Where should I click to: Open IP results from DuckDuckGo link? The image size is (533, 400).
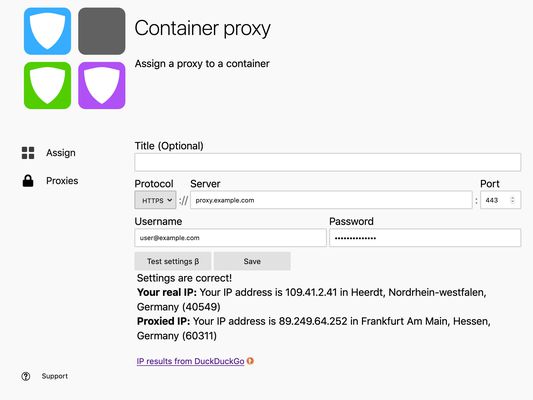pyautogui.click(x=190, y=361)
